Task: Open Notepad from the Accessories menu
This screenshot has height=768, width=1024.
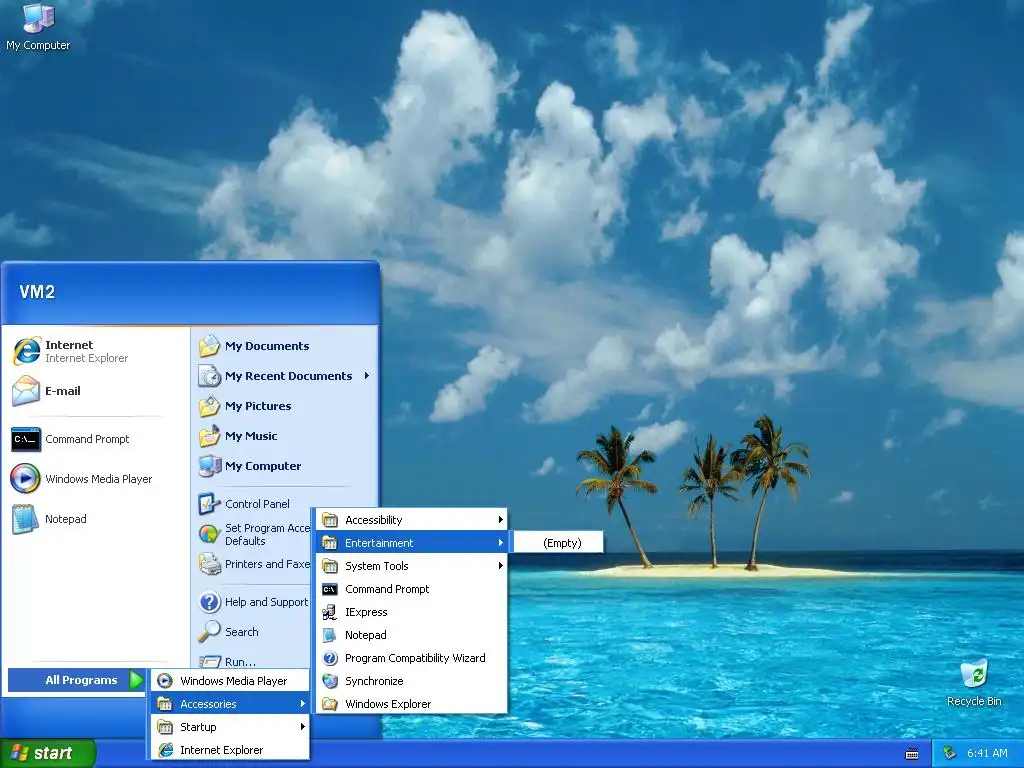Action: coord(411,635)
